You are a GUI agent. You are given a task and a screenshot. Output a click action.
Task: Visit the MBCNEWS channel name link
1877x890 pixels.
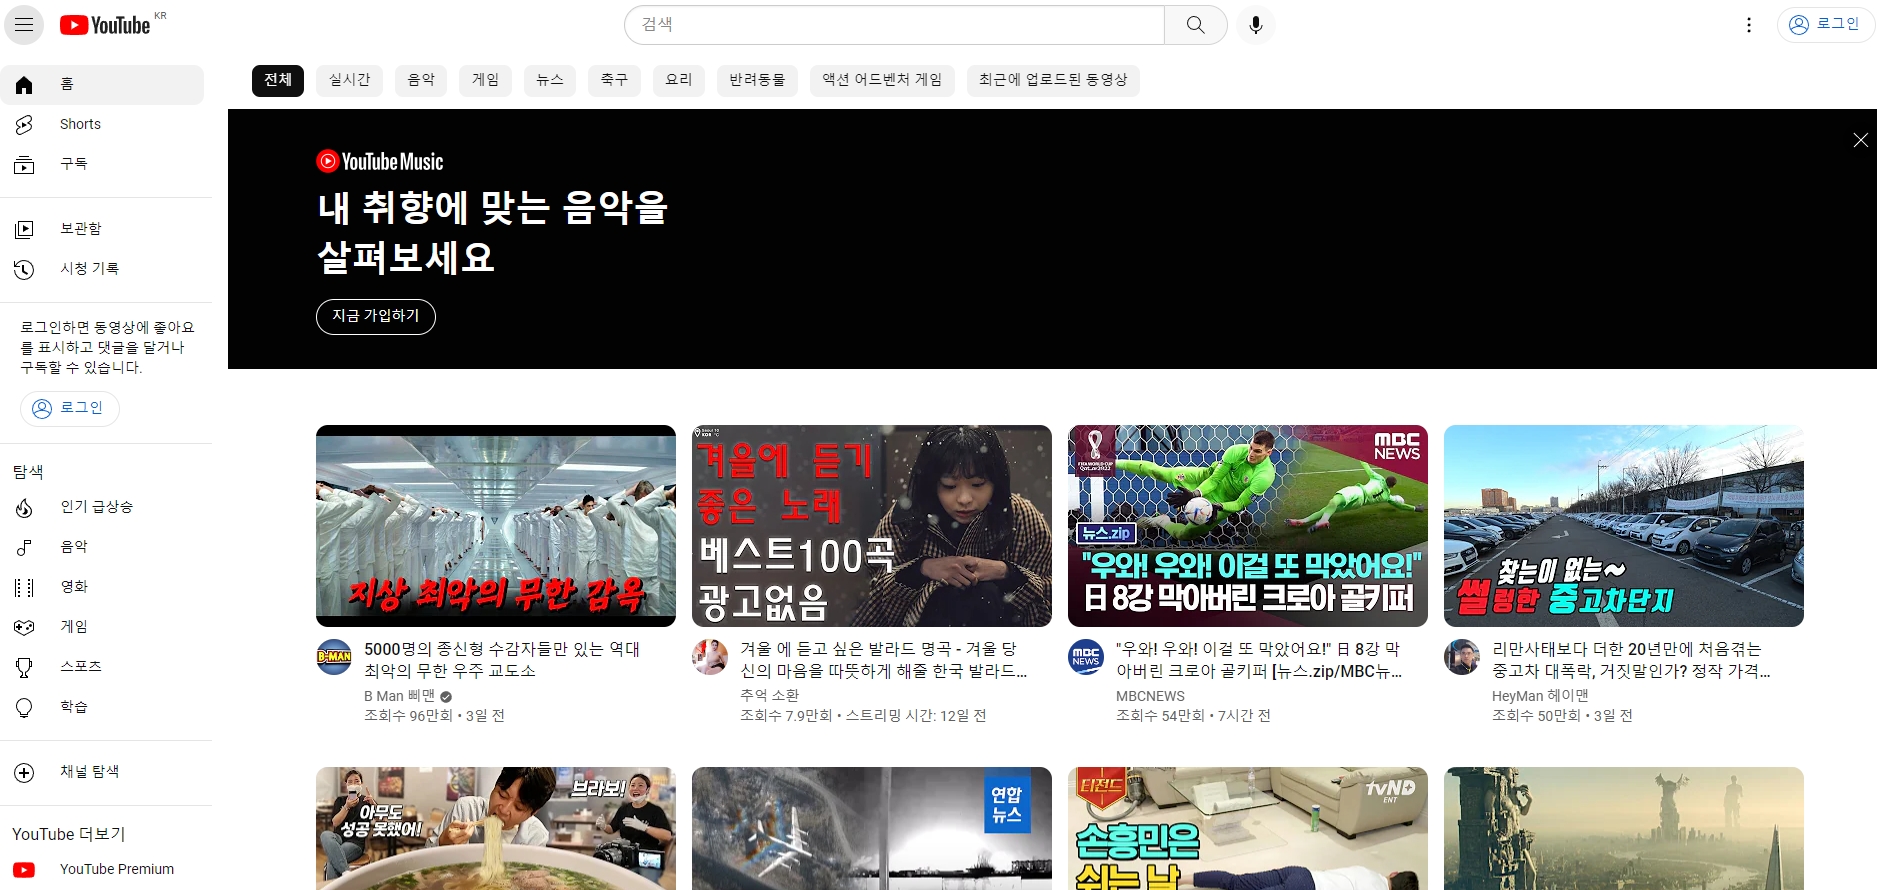click(x=1150, y=696)
